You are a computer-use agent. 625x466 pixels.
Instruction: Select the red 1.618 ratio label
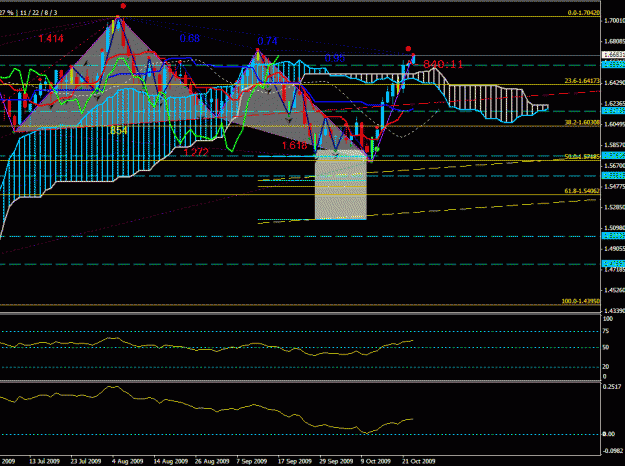click(x=295, y=146)
